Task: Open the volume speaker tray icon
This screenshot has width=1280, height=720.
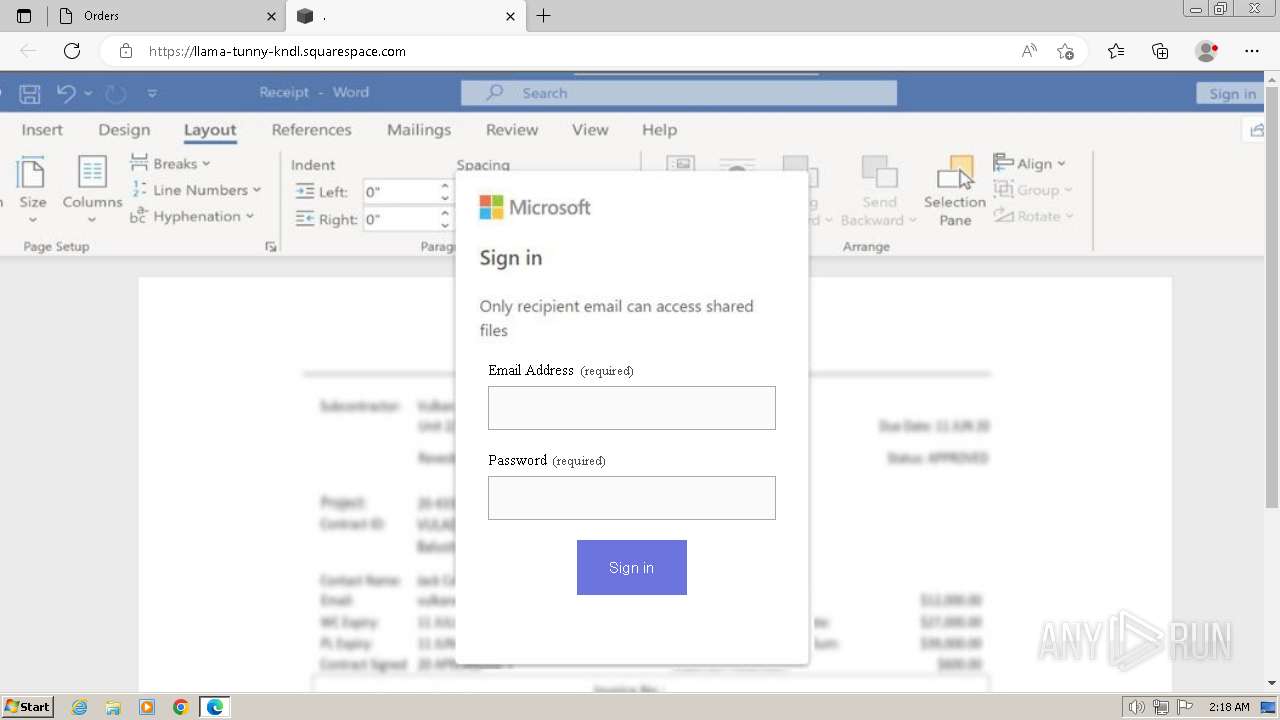Action: [1137, 707]
